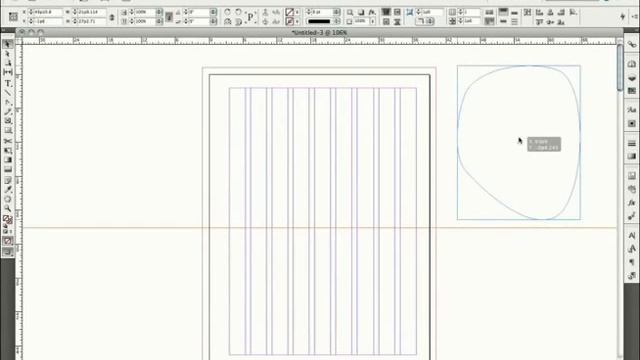Screen dimensions: 640x360
Task: Click the stroke color swatch in Control panel
Action: pos(289,21)
